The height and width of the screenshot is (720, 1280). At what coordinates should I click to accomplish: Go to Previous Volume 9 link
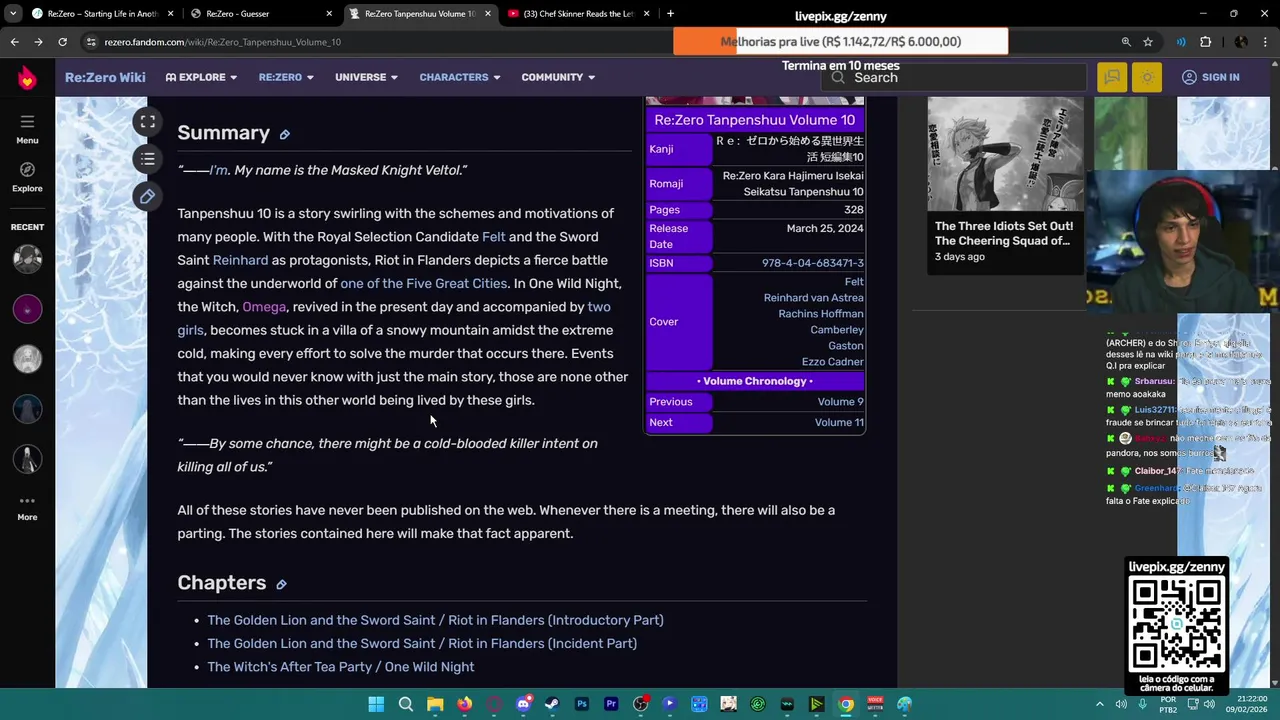tap(840, 402)
